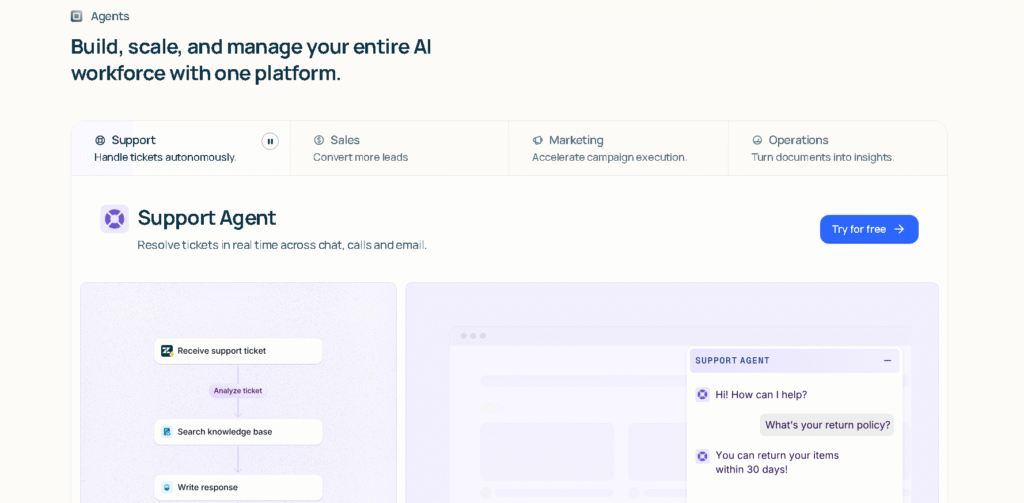Image resolution: width=1024 pixels, height=503 pixels.
Task: Click the Operations tab icon
Action: 757,140
